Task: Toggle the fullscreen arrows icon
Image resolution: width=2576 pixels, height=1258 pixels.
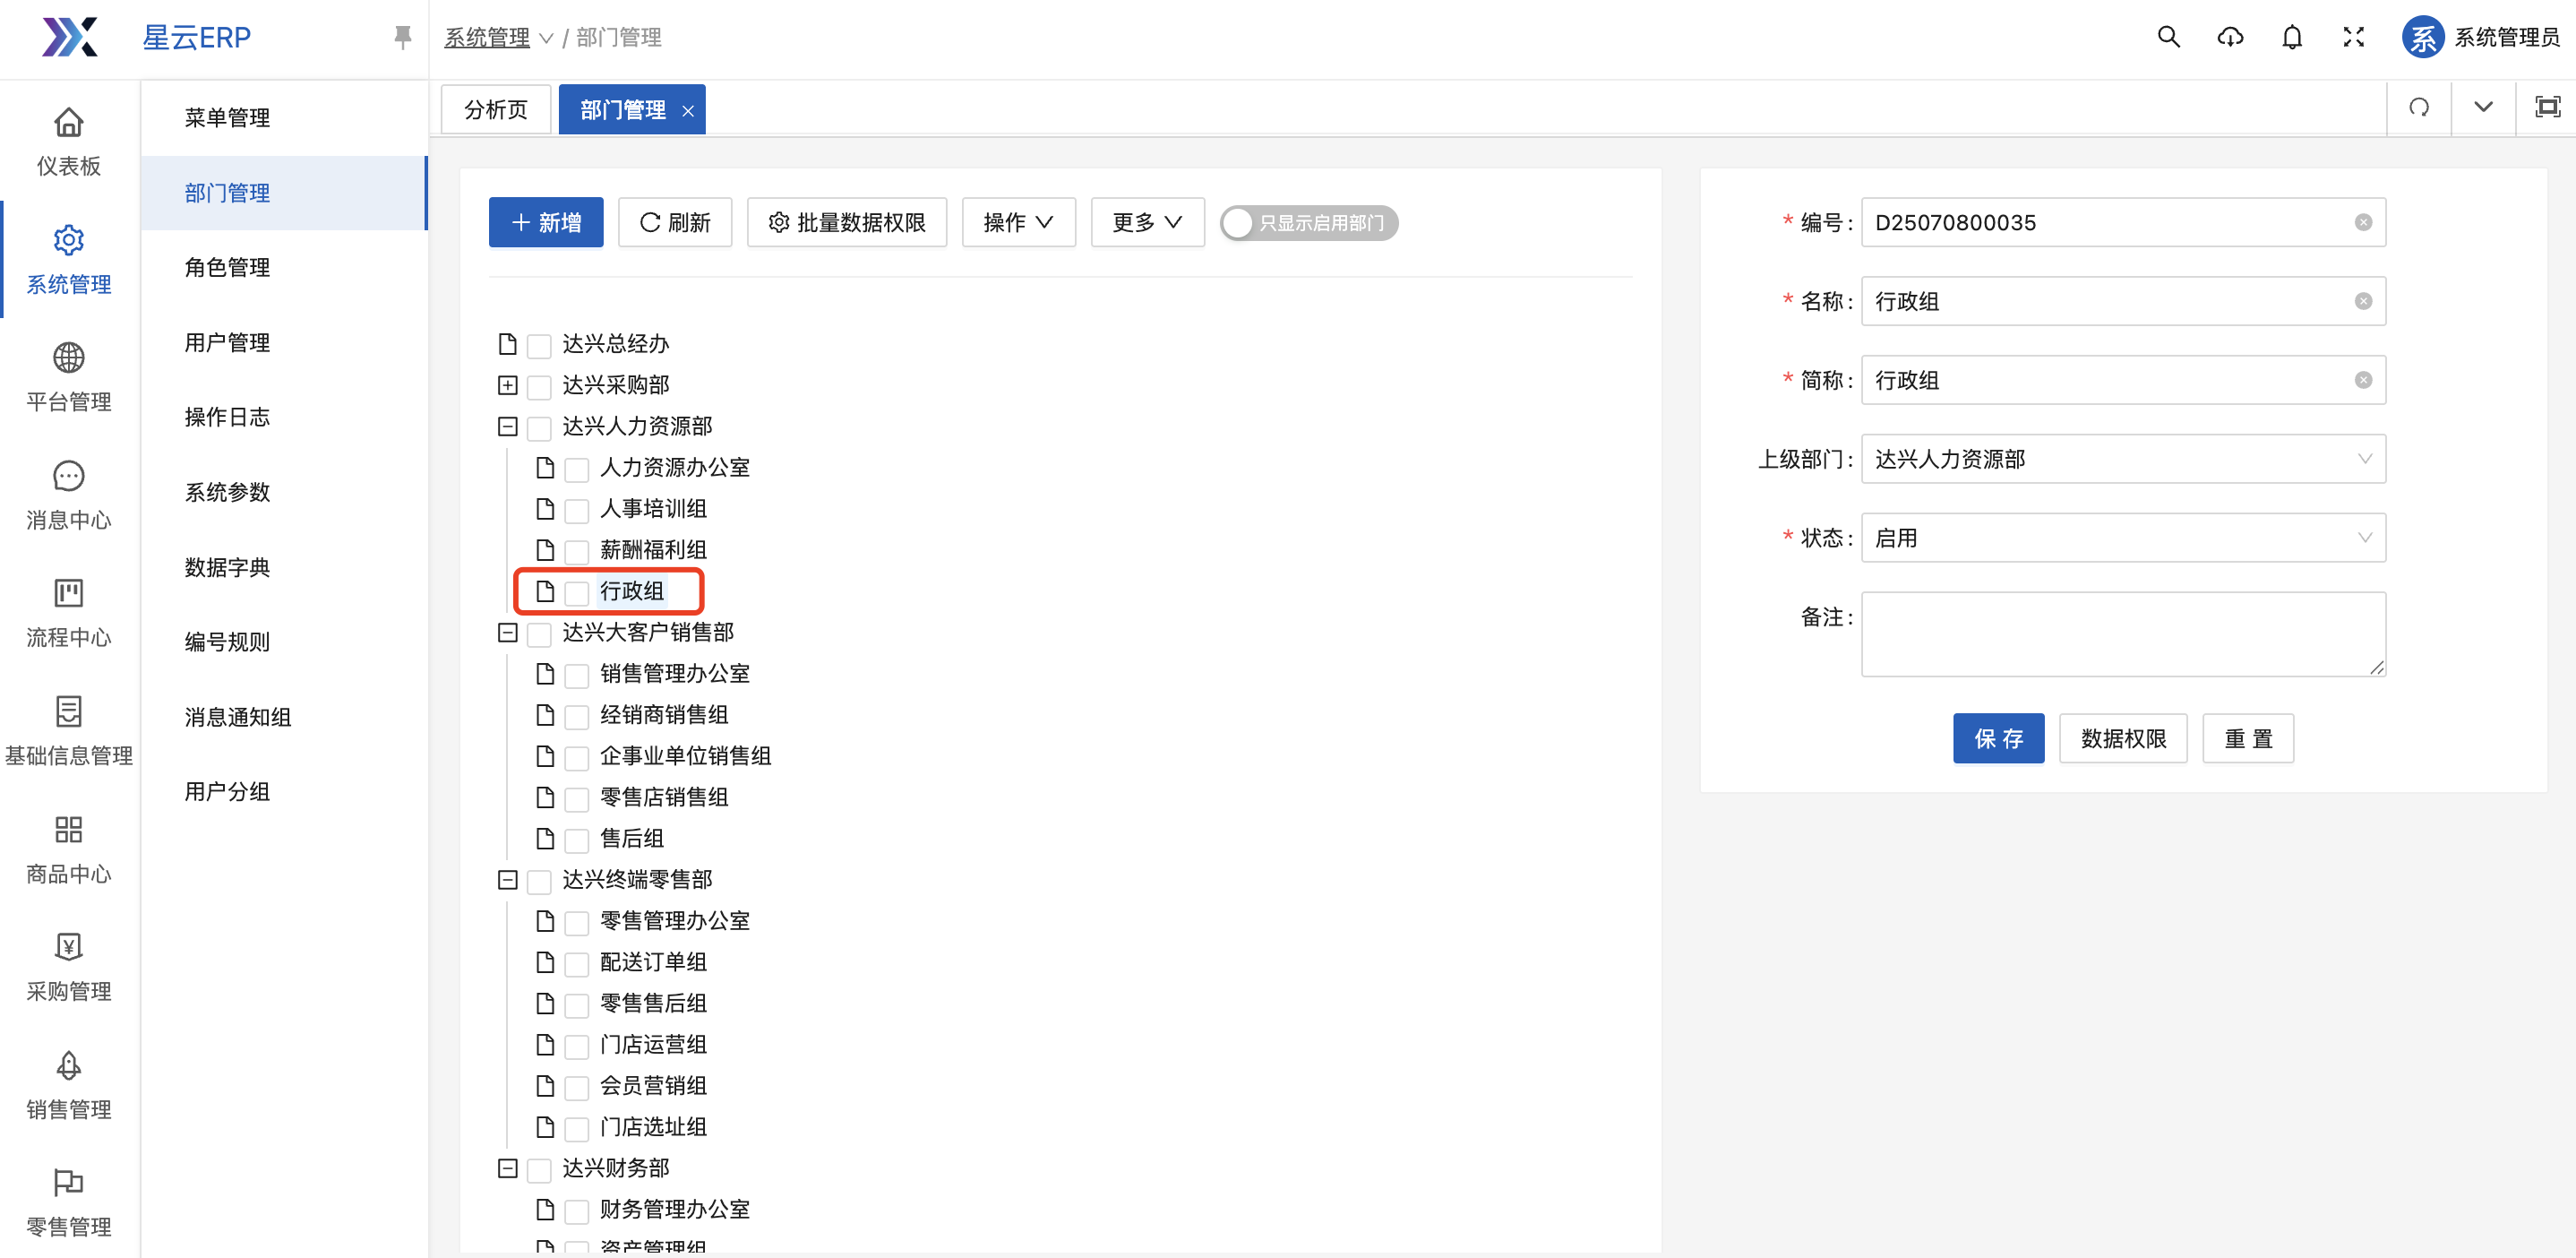Action: click(2353, 37)
